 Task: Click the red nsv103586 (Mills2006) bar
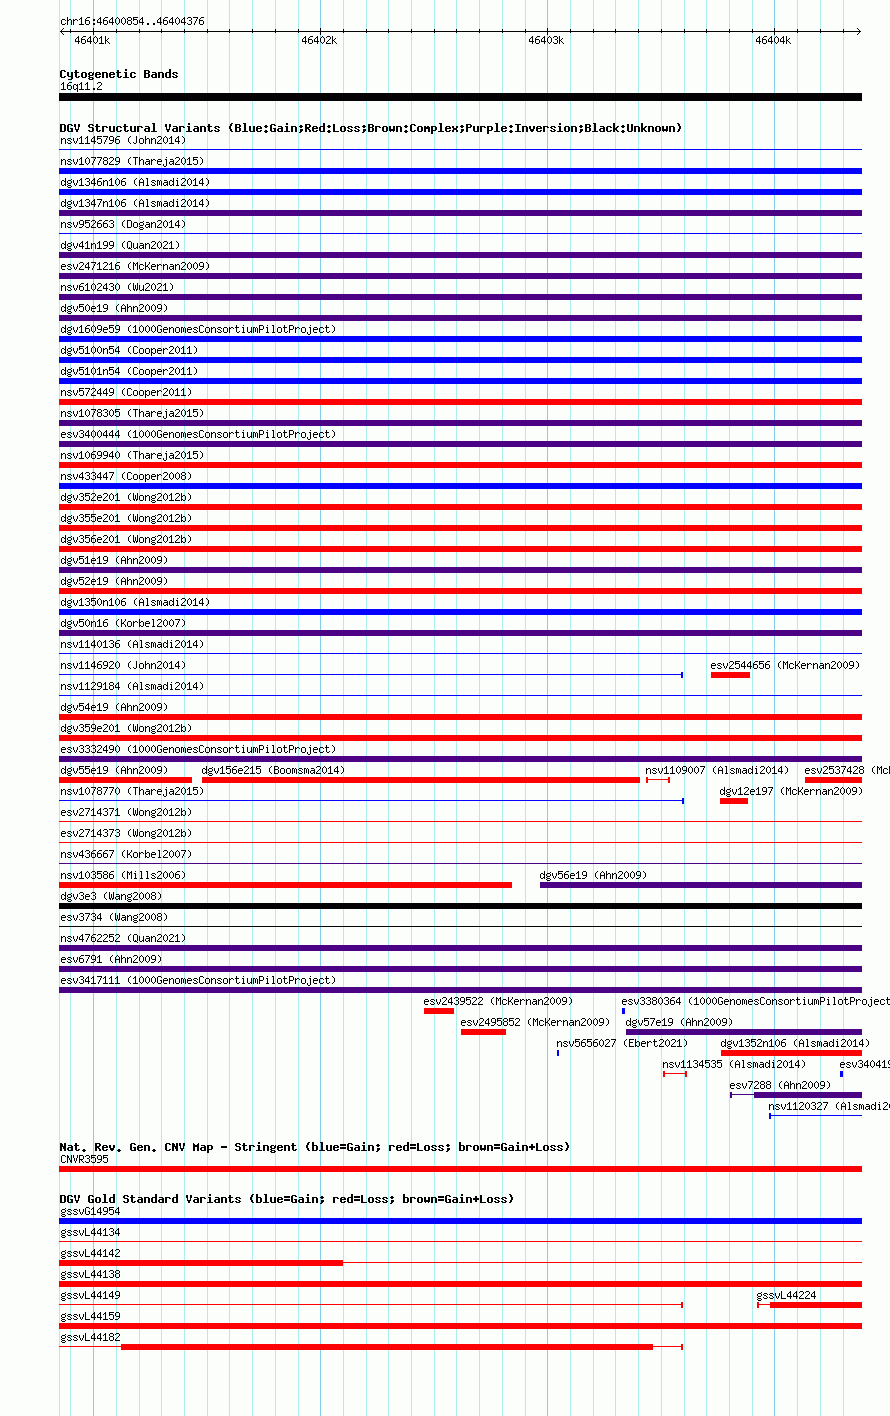286,885
